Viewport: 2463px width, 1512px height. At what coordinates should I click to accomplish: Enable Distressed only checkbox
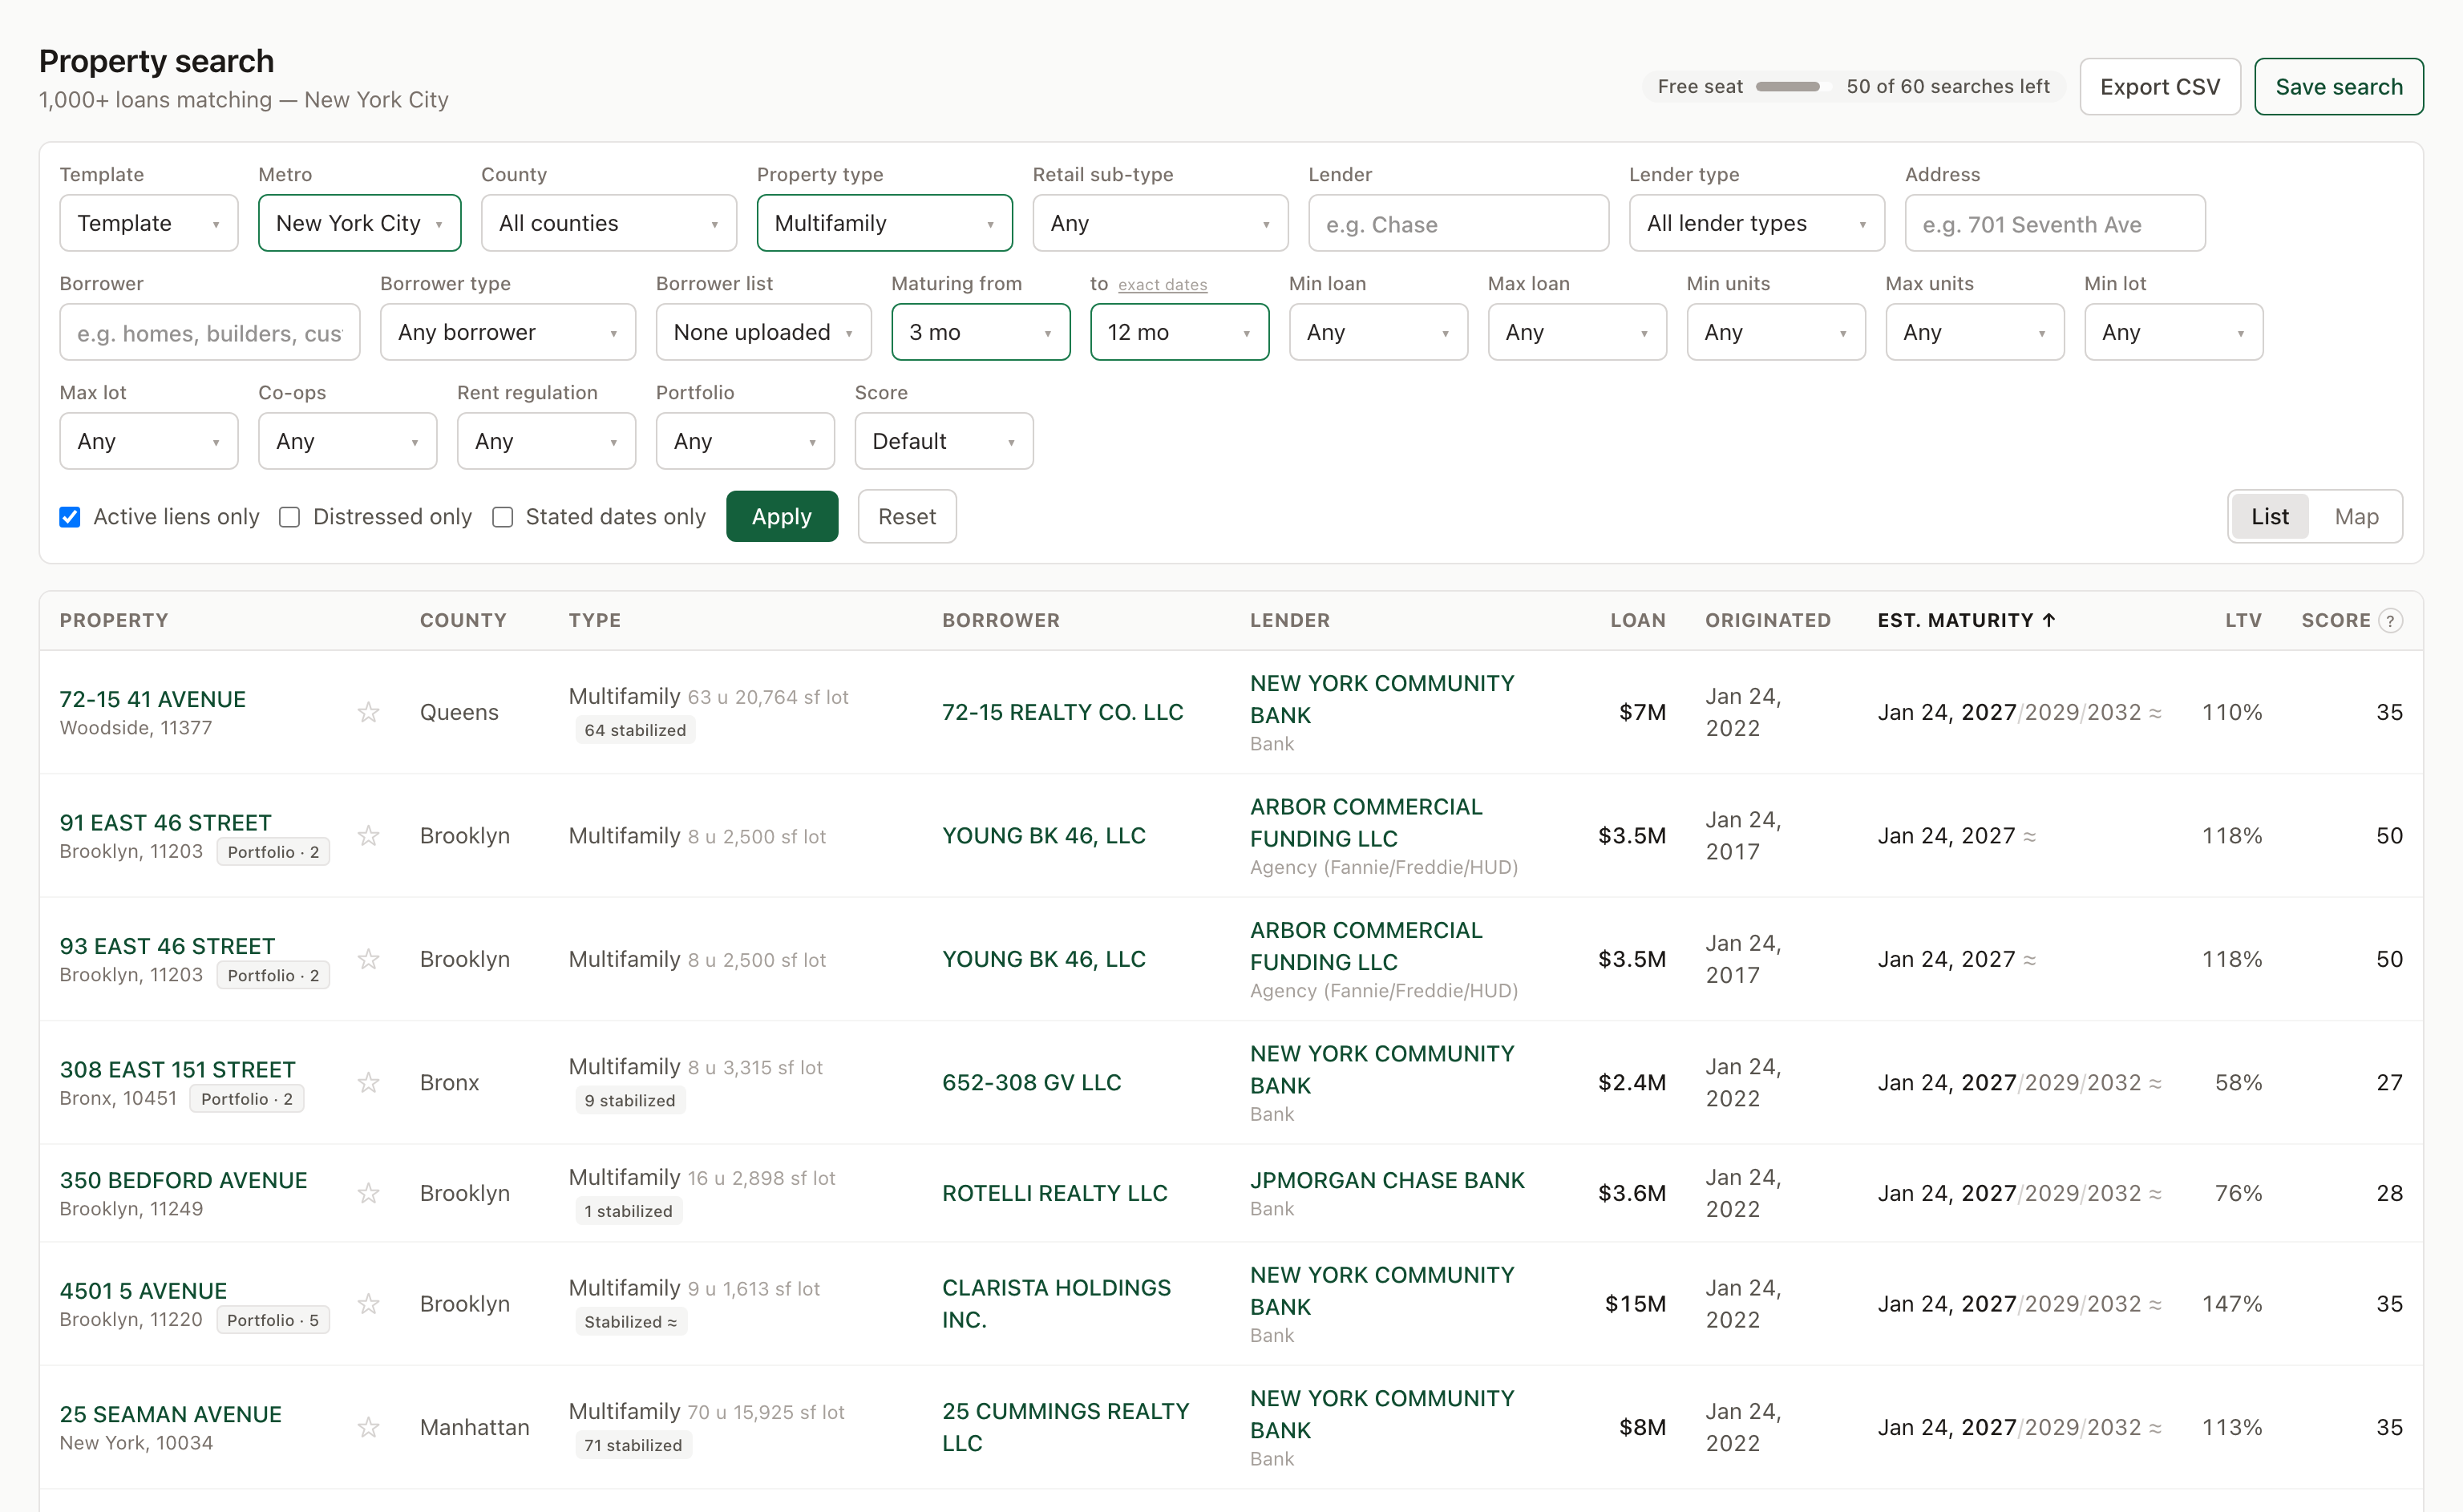click(x=290, y=517)
